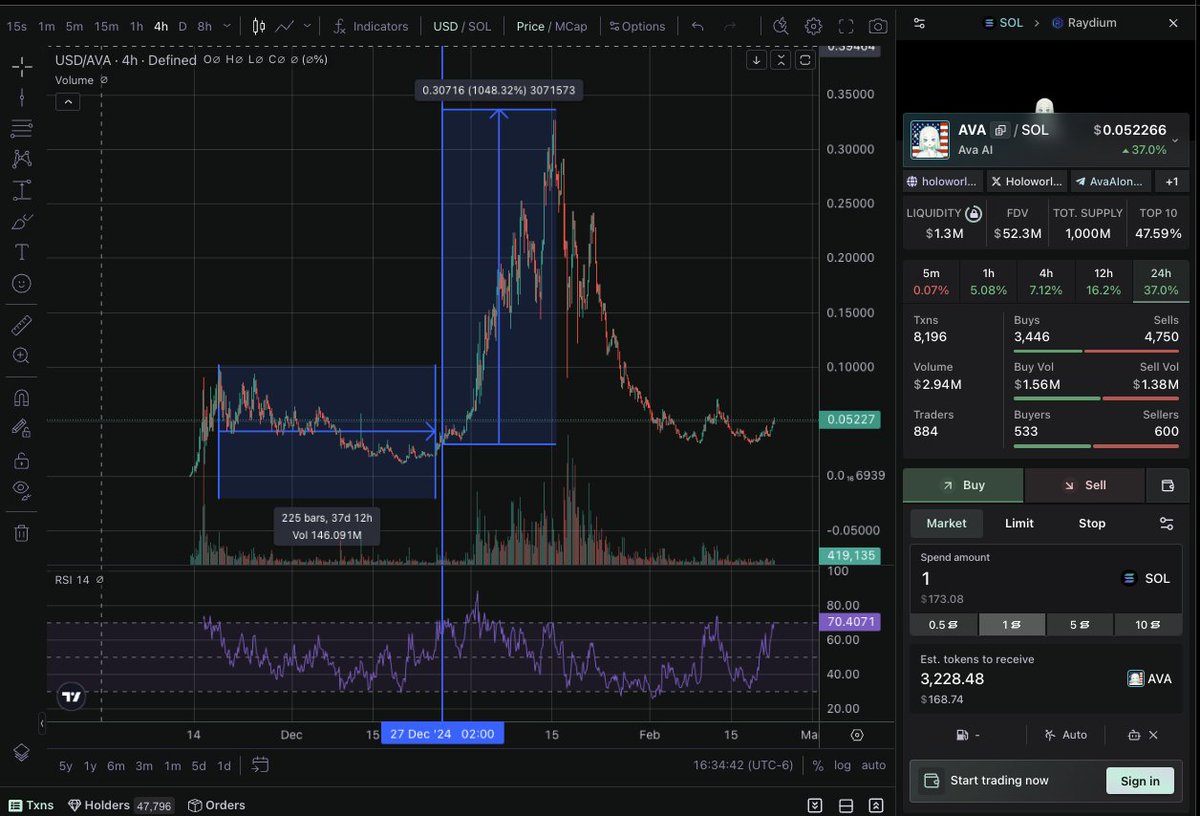Switch to line chart style
Image resolution: width=1200 pixels, height=816 pixels.
[x=285, y=26]
